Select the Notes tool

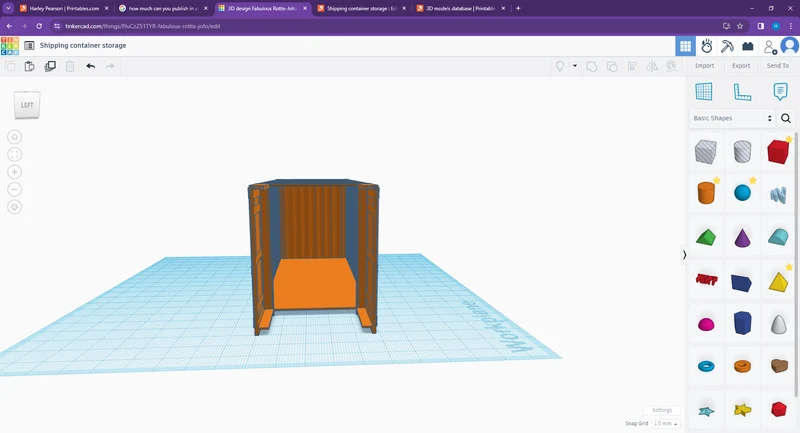pyautogui.click(x=780, y=92)
